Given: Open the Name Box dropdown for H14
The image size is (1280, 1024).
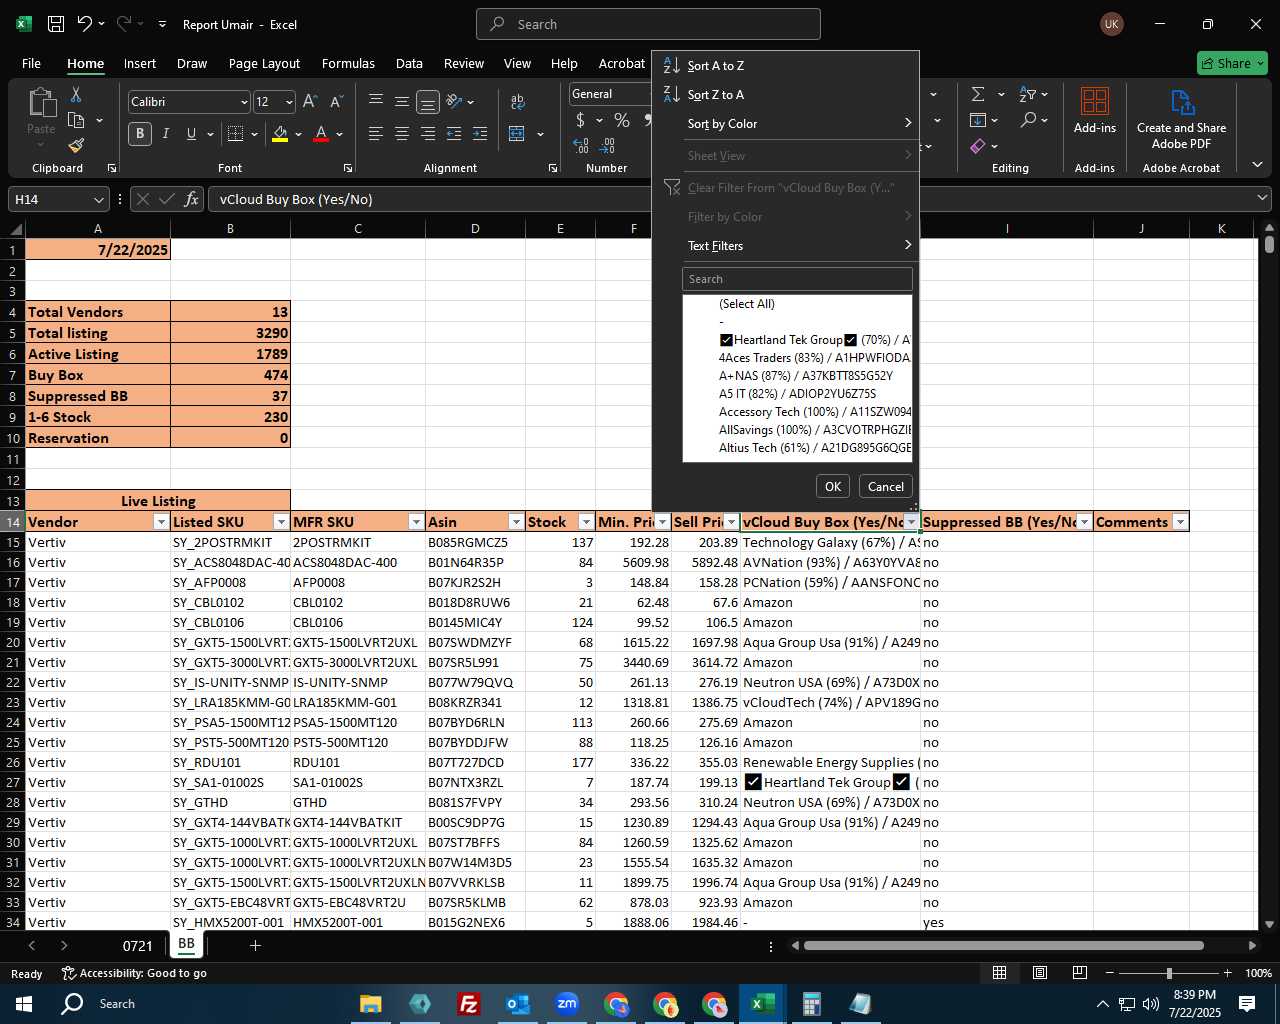Looking at the screenshot, I should 98,199.
